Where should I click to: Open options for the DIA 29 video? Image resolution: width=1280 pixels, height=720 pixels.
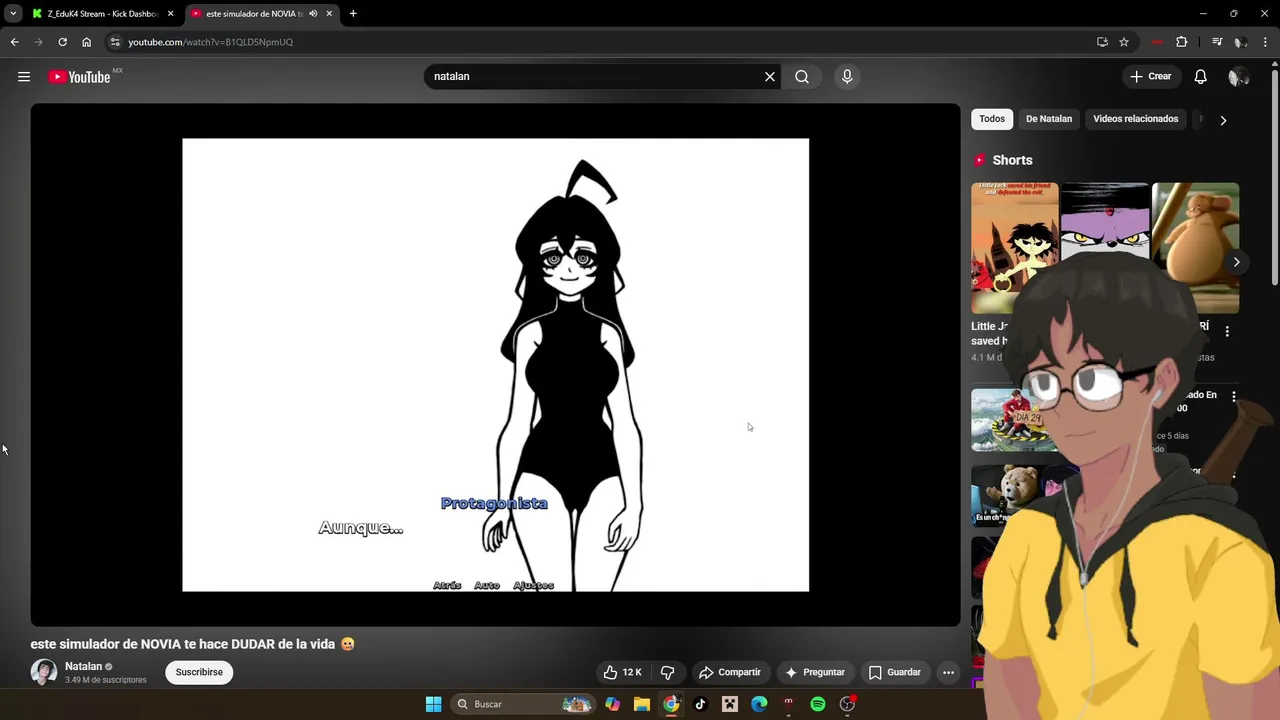coord(1234,397)
